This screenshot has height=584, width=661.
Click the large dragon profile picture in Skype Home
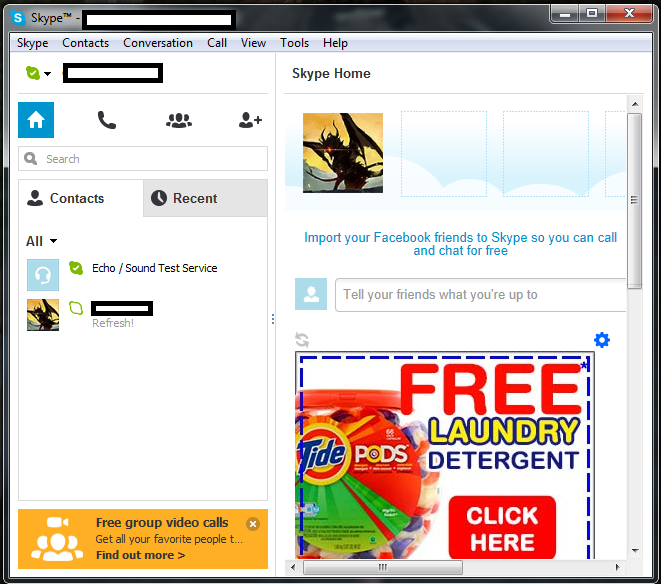pyautogui.click(x=343, y=153)
